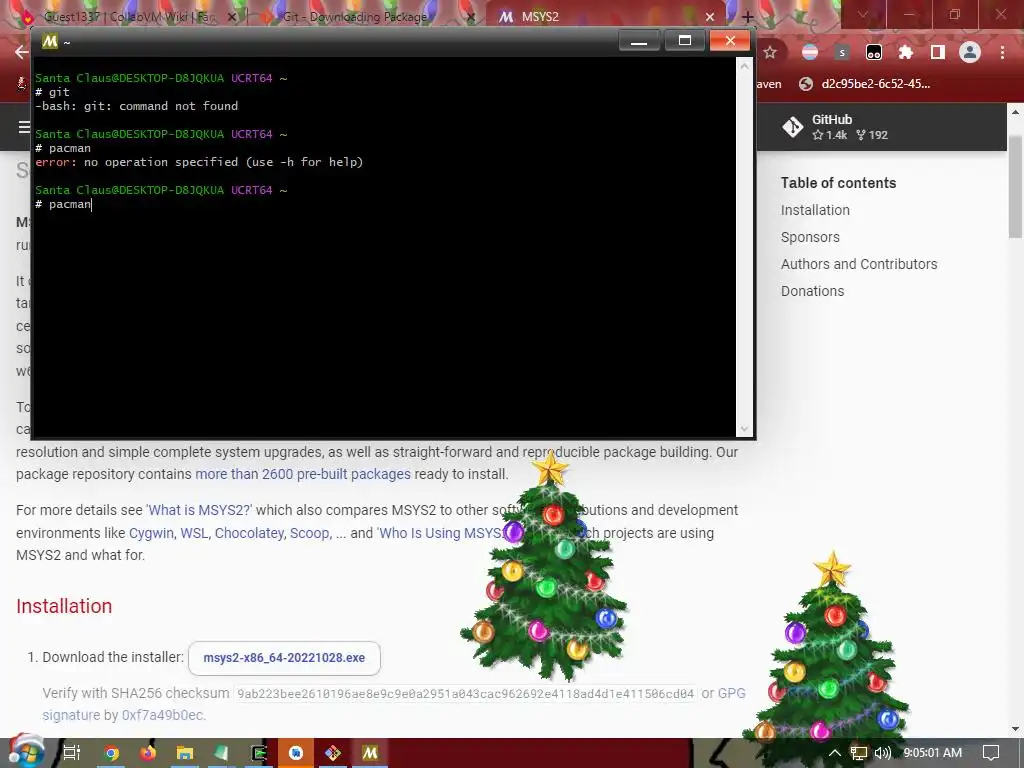Open 'more than 2600 pre-built packages' link
Viewport: 1024px width, 768px height.
tap(303, 474)
